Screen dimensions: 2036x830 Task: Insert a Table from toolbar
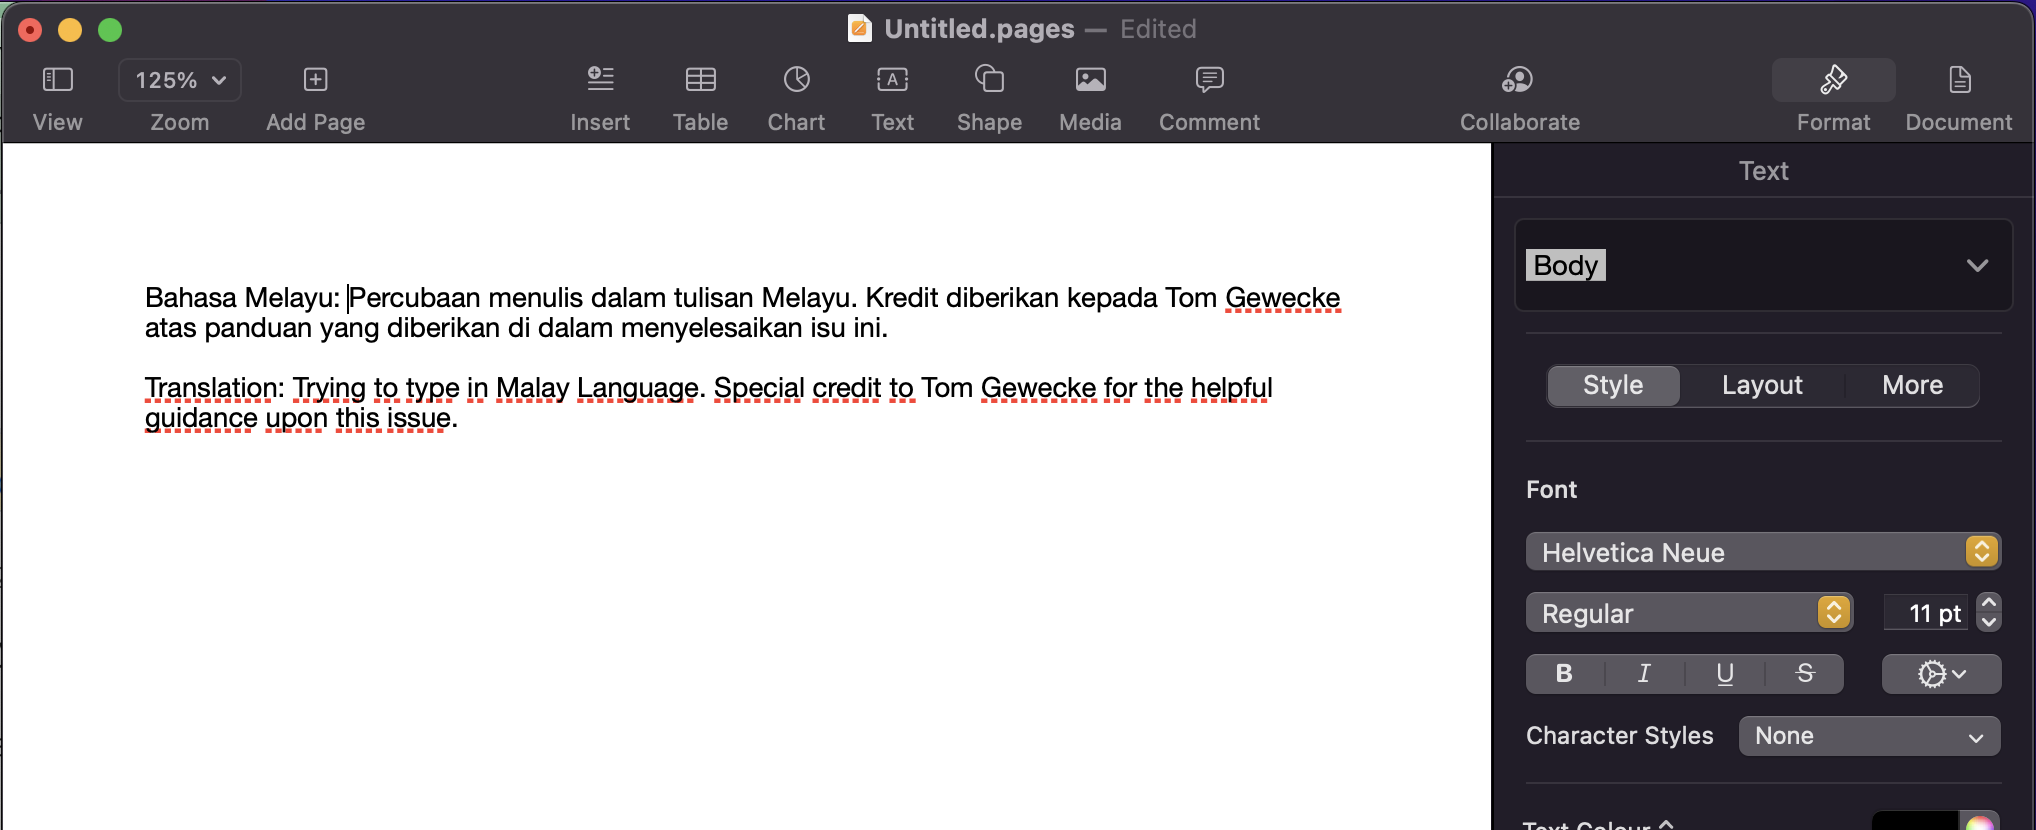(700, 79)
